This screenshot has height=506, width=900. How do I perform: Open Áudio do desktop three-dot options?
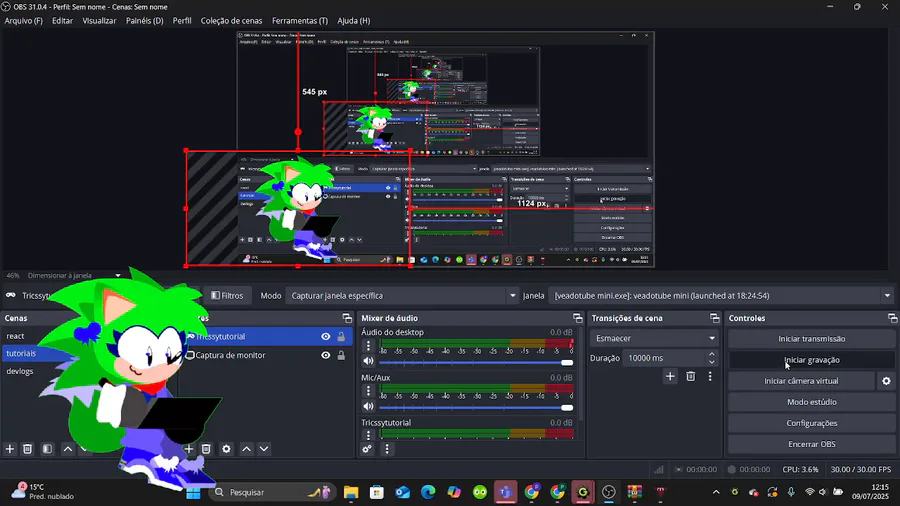(368, 346)
